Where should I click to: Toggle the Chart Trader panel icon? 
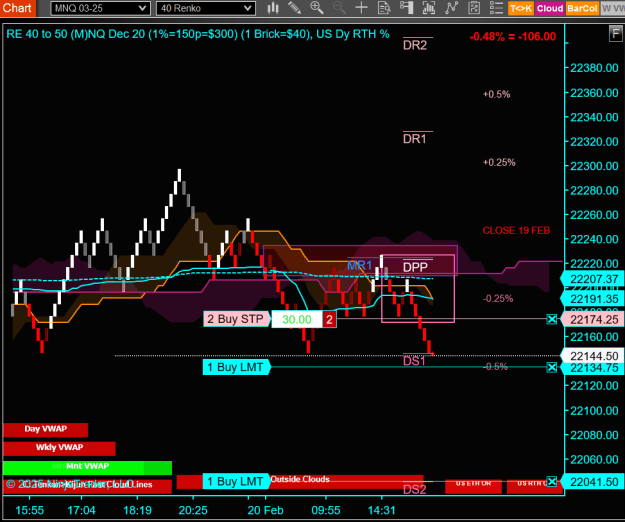coord(407,8)
